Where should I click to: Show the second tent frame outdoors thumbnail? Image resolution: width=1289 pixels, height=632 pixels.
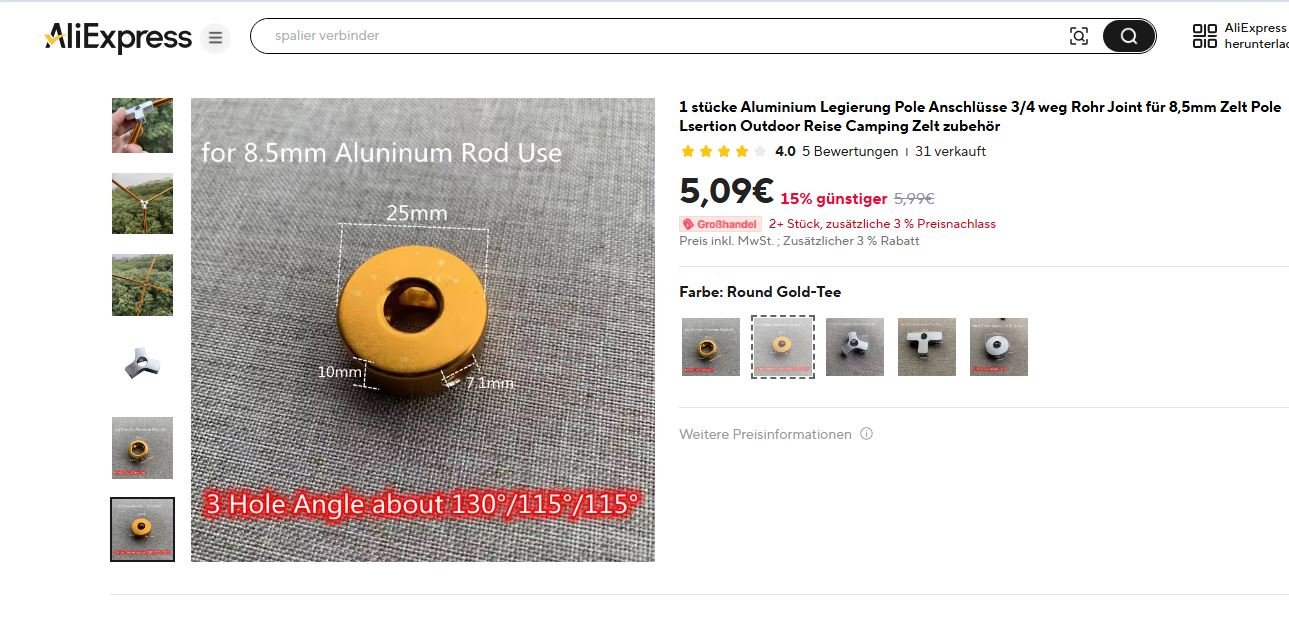point(142,285)
